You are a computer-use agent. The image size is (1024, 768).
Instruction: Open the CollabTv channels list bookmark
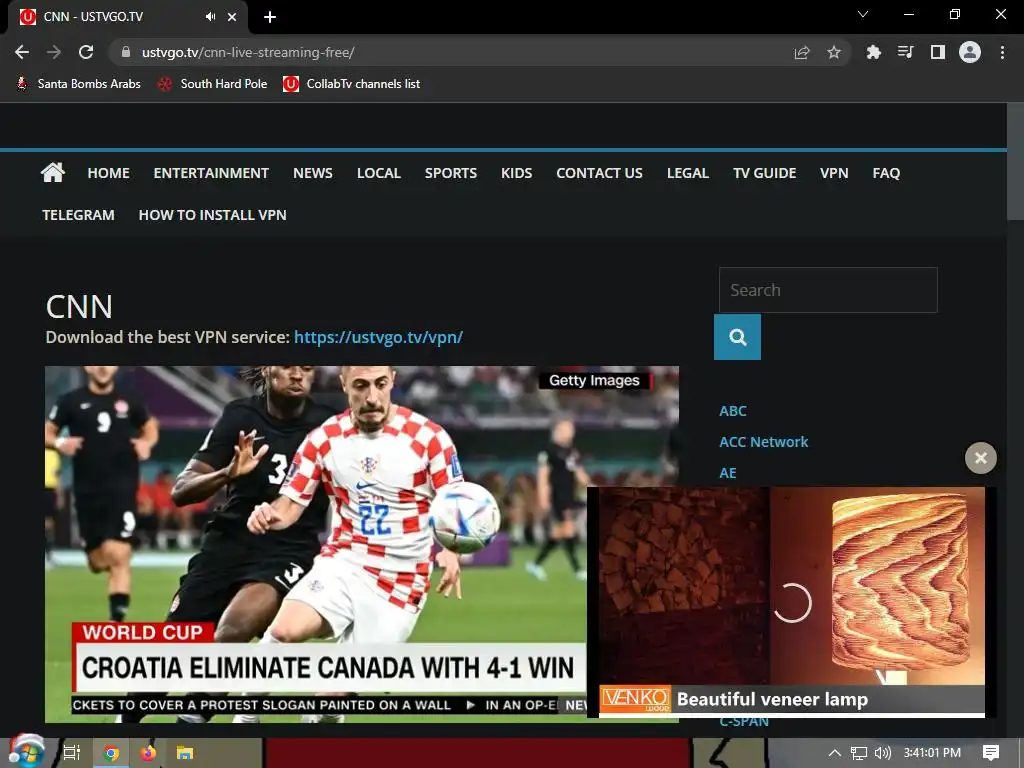point(351,84)
